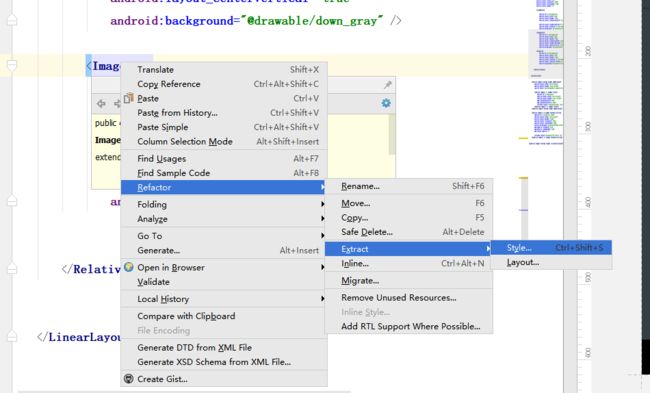The height and width of the screenshot is (393, 650).
Task: Choose Validate in context menu
Action: click(224, 281)
